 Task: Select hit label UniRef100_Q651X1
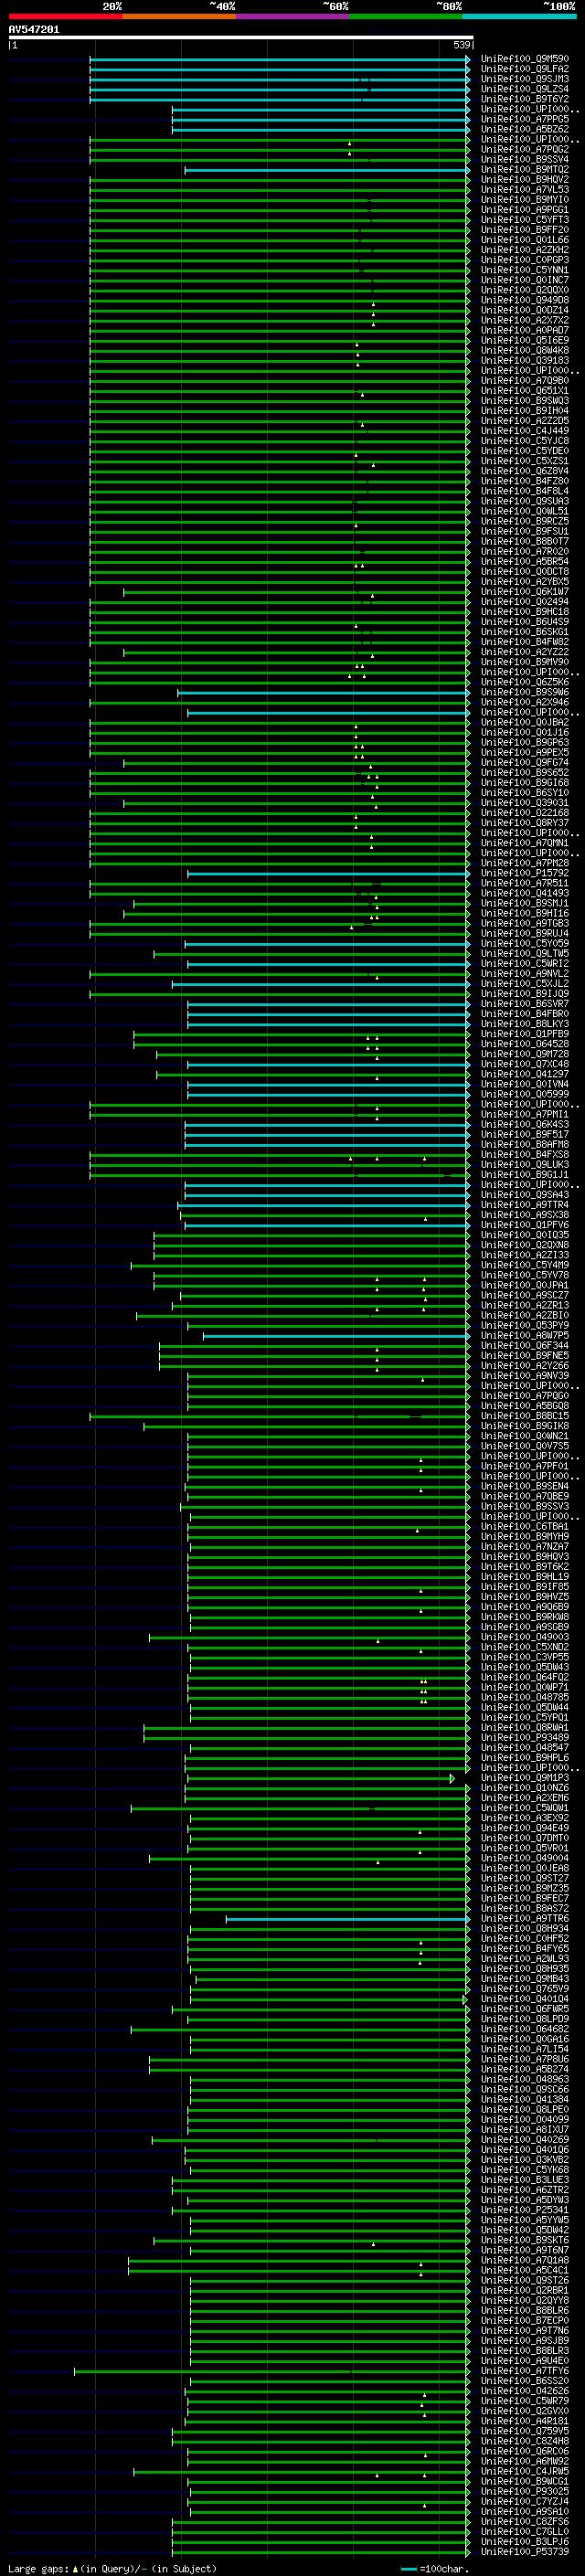[525, 391]
